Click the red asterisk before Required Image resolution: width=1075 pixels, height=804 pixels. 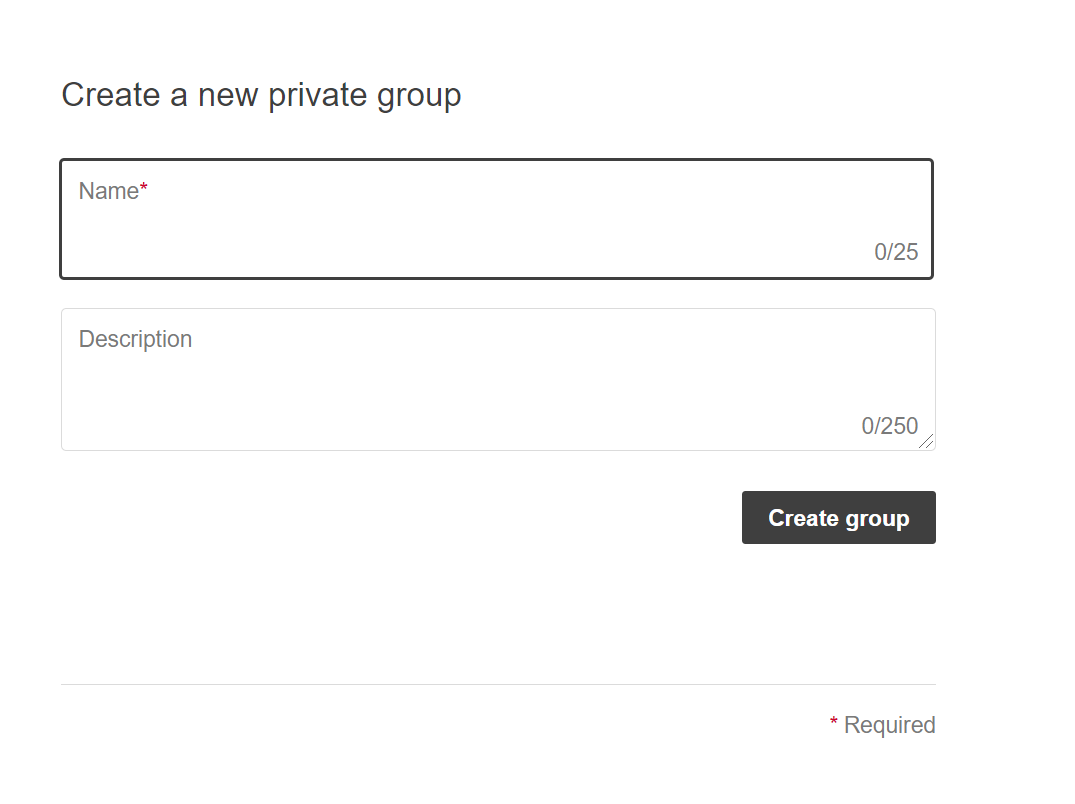point(834,722)
